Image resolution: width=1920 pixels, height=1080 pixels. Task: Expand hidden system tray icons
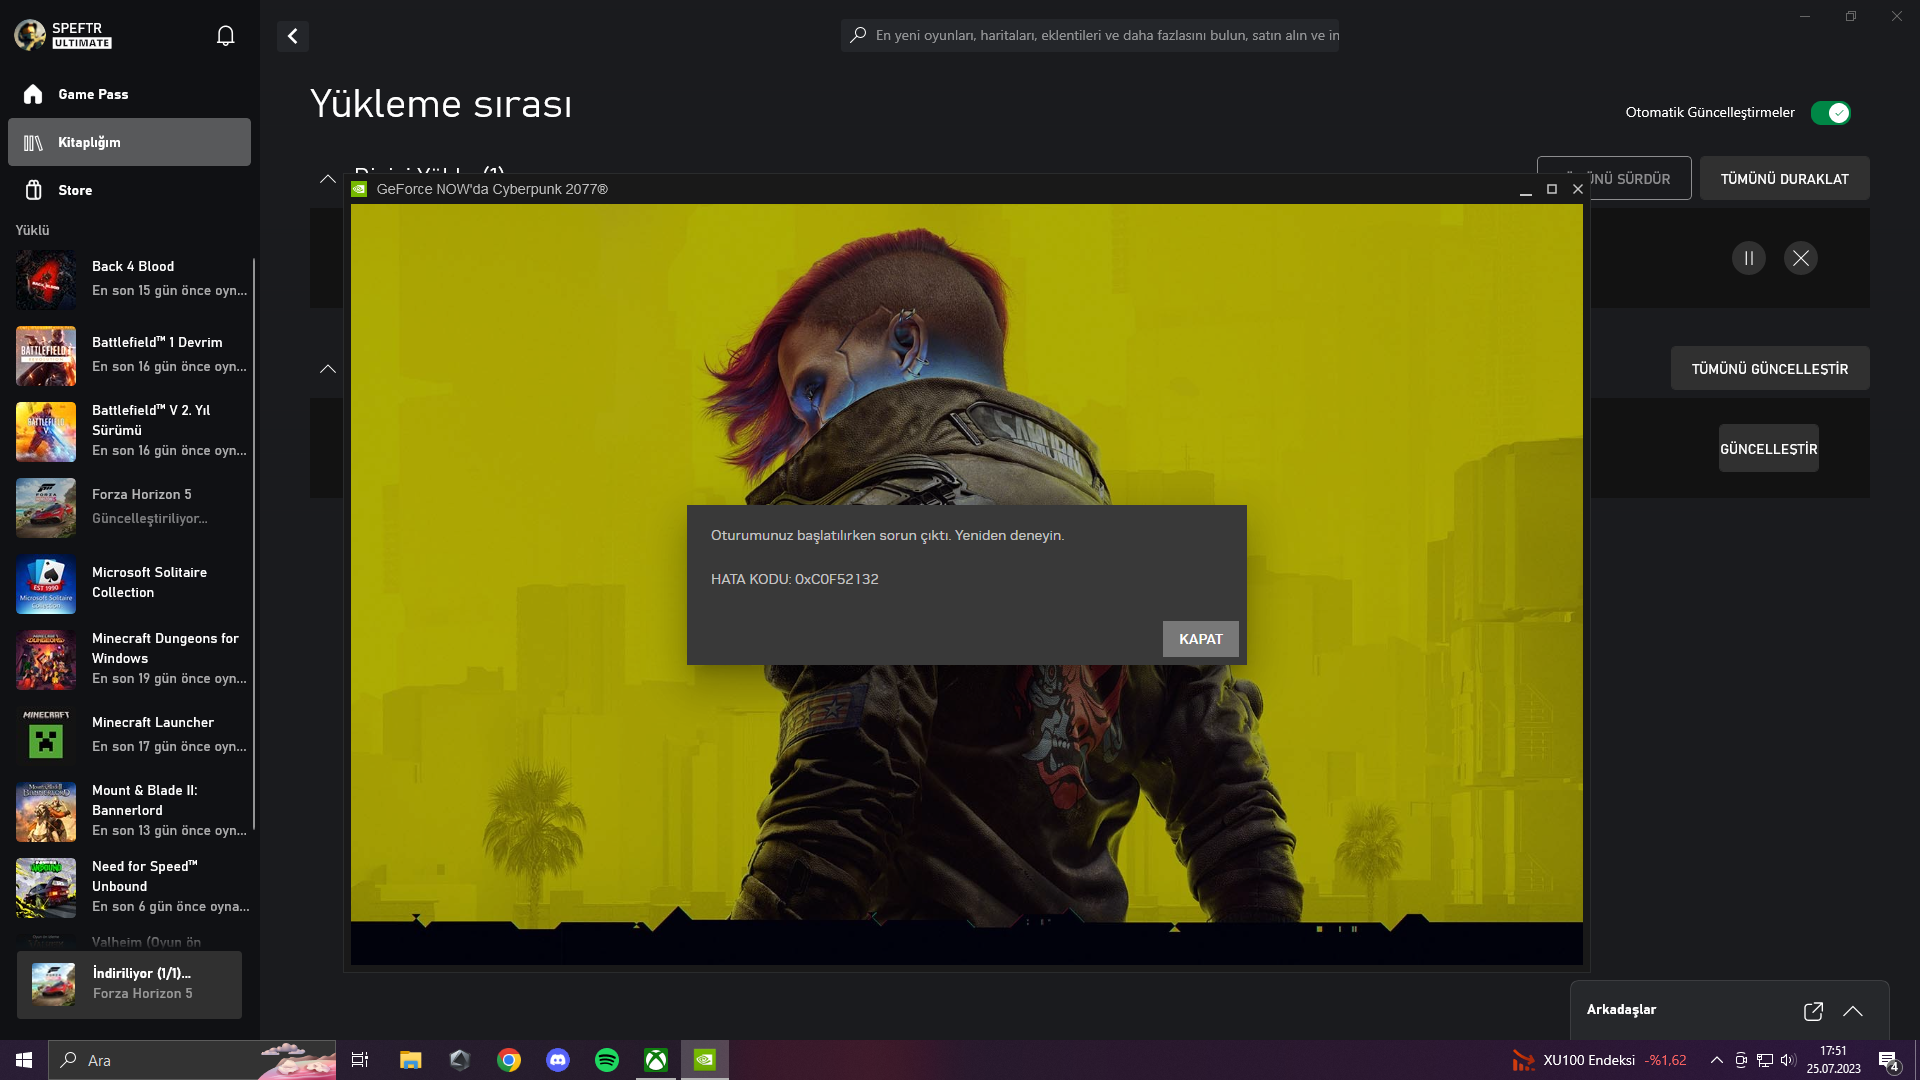click(1716, 1060)
